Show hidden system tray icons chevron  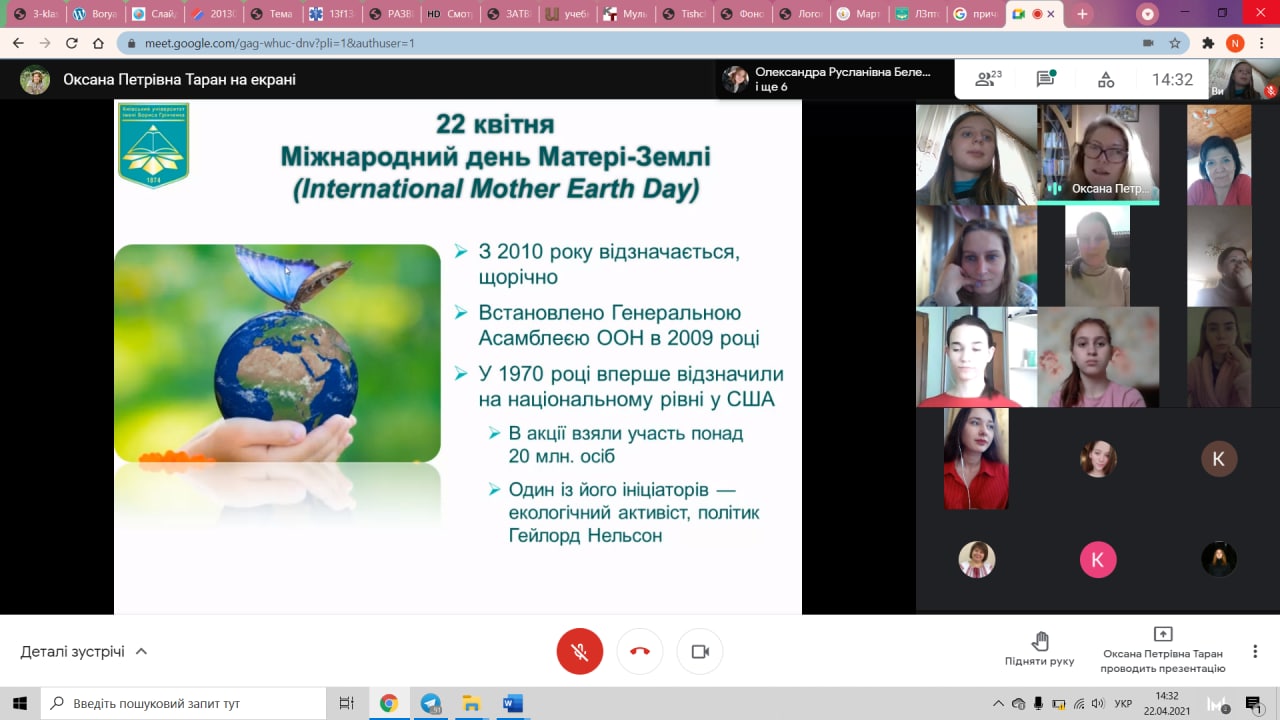point(998,703)
